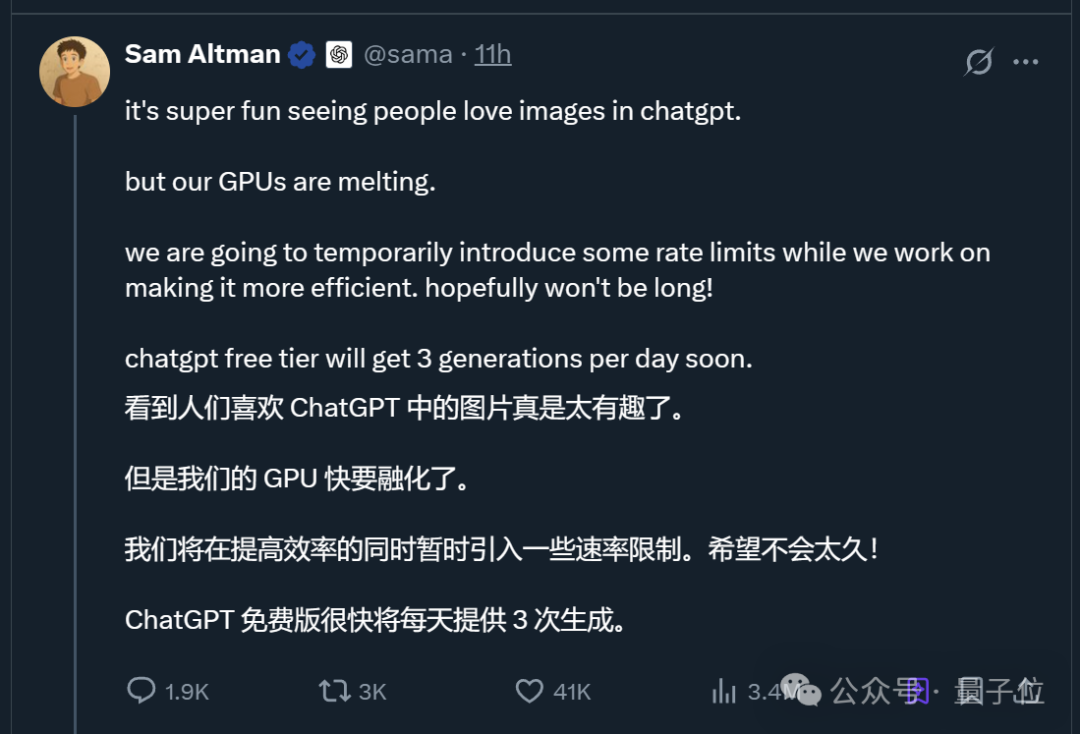Click the repost arrows icon

[x=335, y=691]
